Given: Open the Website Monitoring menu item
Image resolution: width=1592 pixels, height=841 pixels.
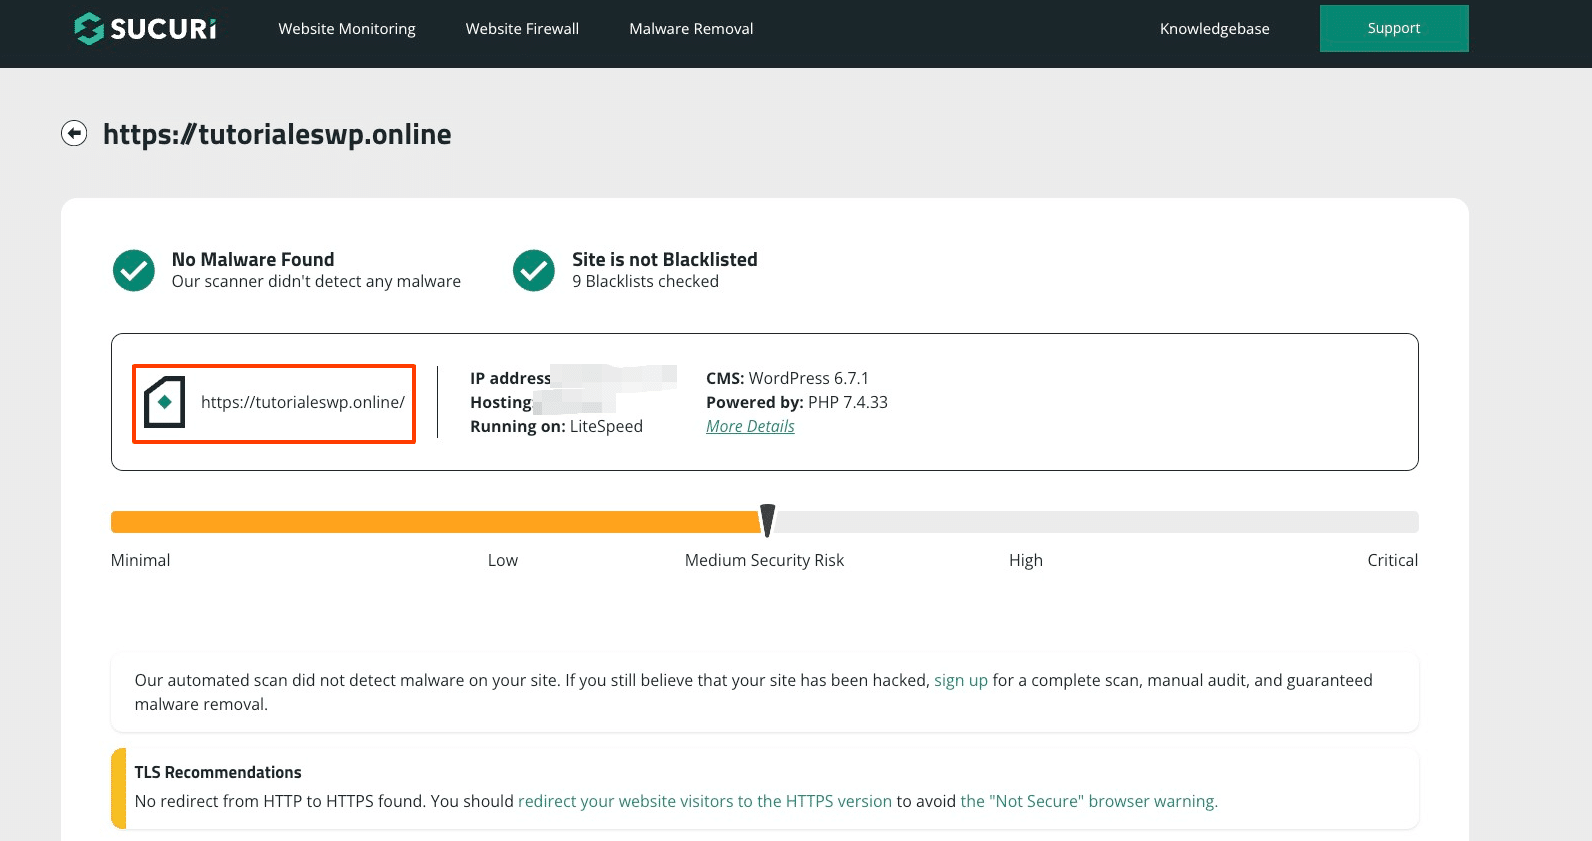Looking at the screenshot, I should pyautogui.click(x=347, y=29).
